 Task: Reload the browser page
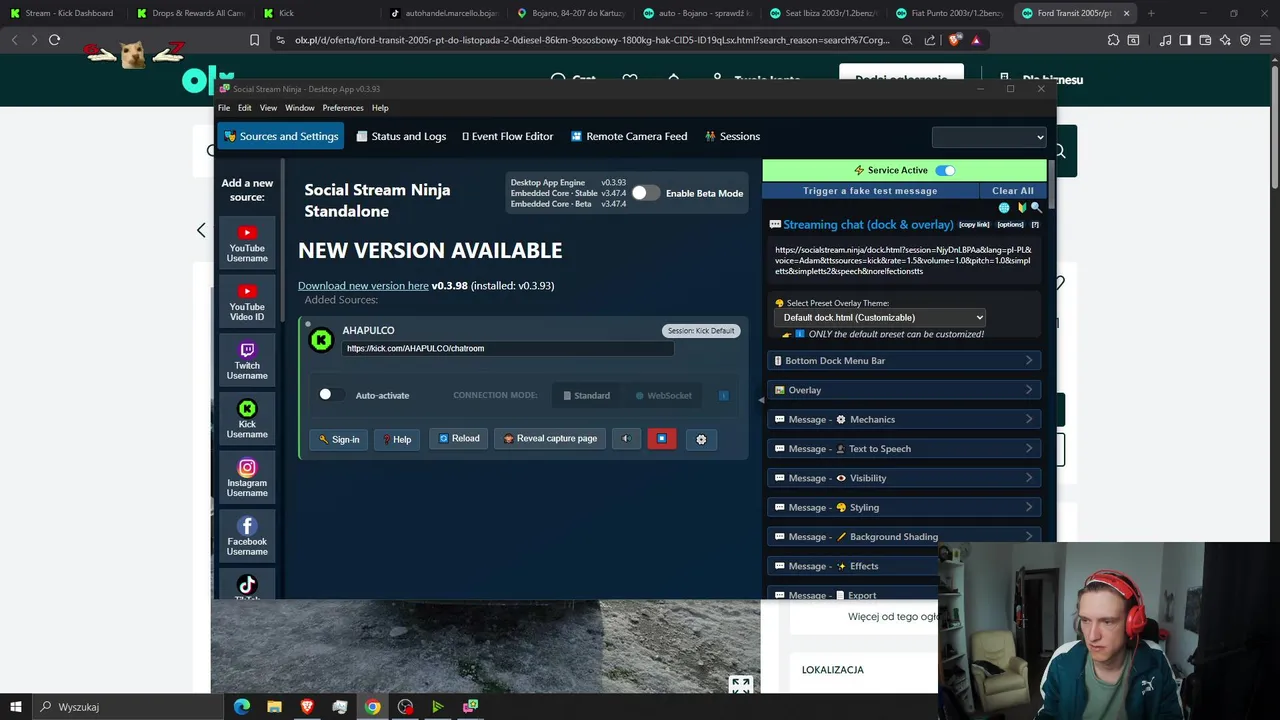[x=54, y=40]
